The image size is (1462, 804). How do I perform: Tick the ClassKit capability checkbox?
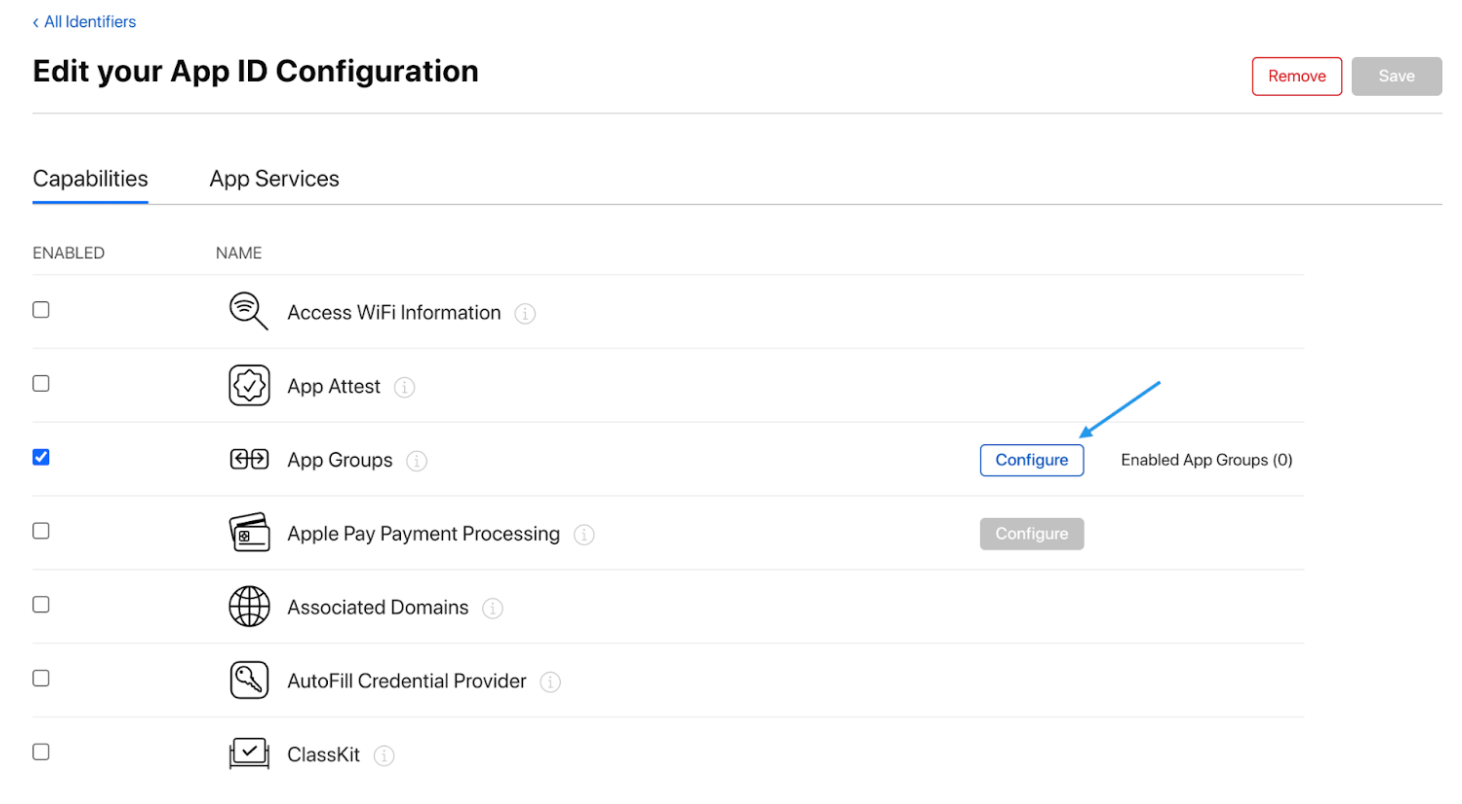41,752
